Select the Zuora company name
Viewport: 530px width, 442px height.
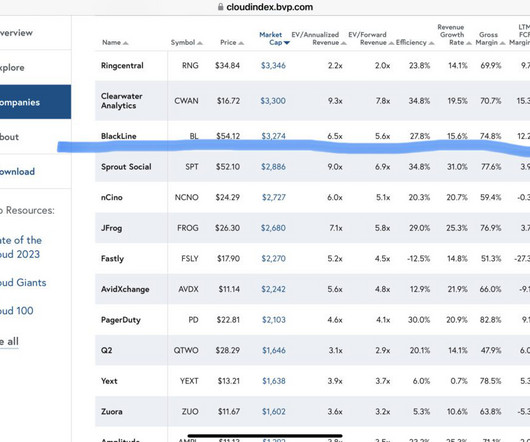(112, 412)
